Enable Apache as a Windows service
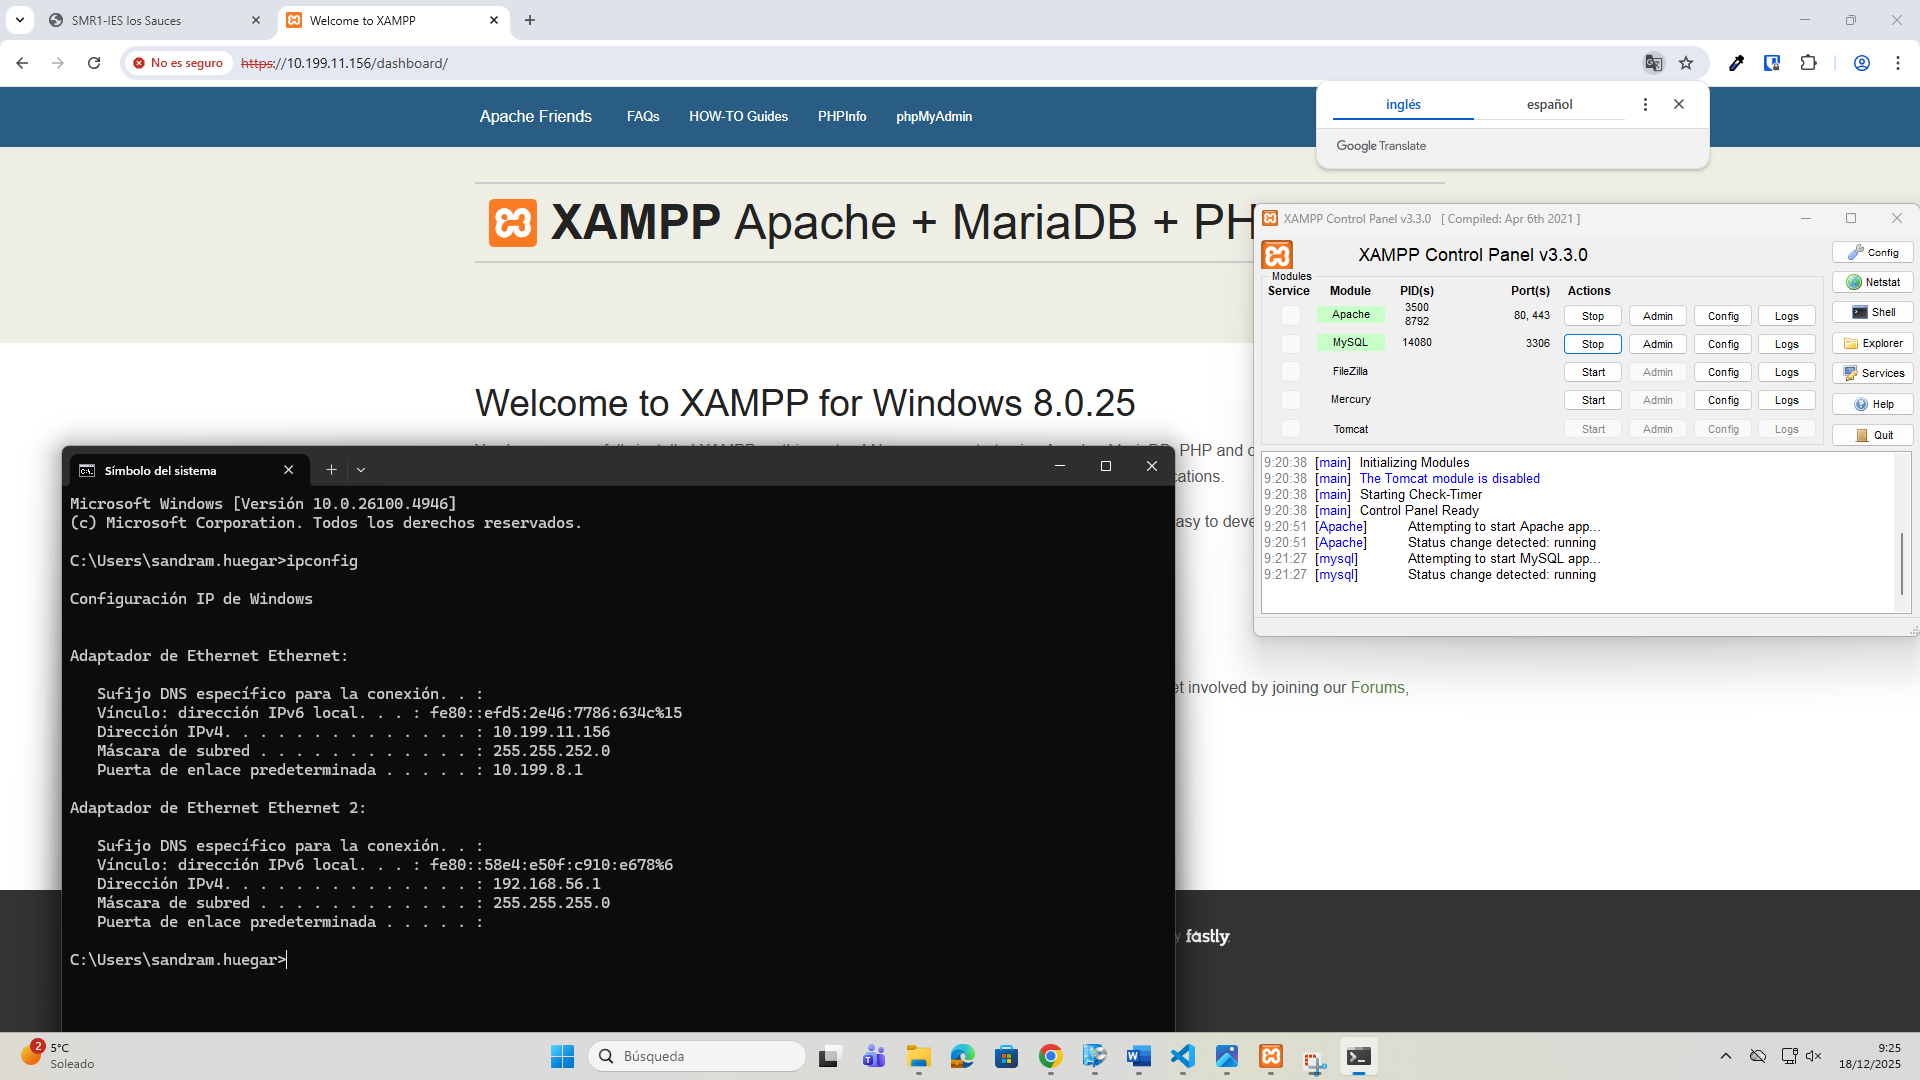Image resolution: width=1920 pixels, height=1080 pixels. [x=1290, y=315]
